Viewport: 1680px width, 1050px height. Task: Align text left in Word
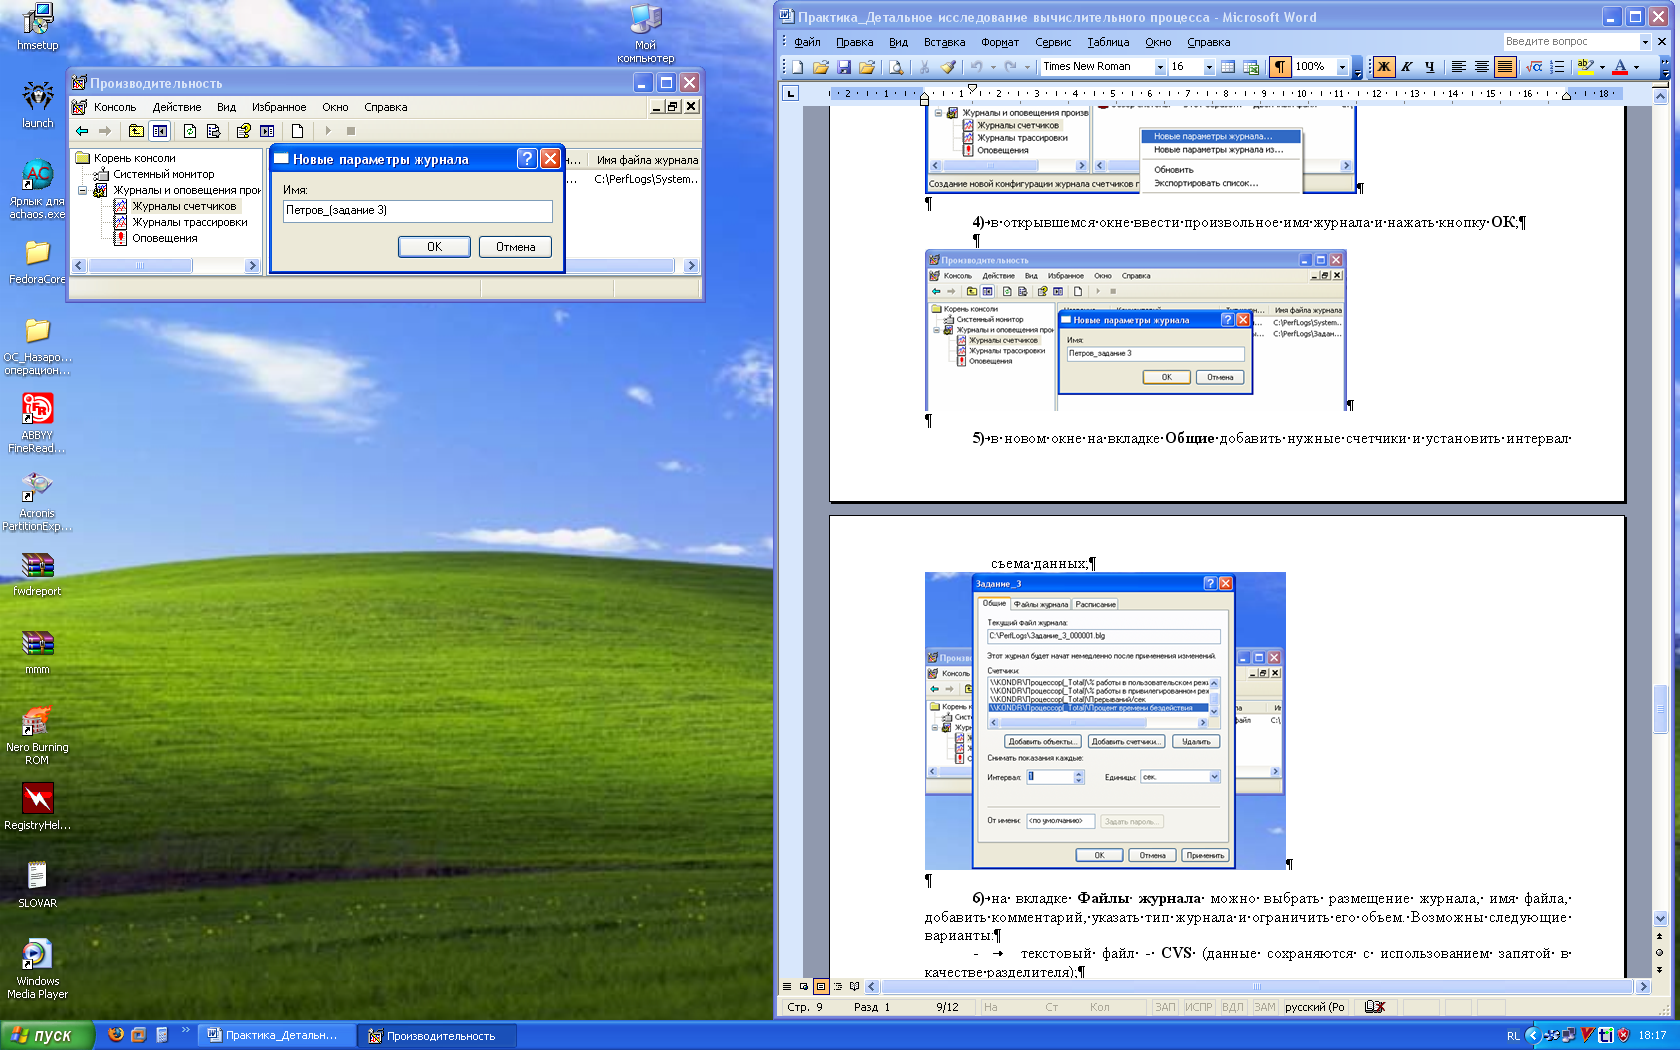[1459, 67]
